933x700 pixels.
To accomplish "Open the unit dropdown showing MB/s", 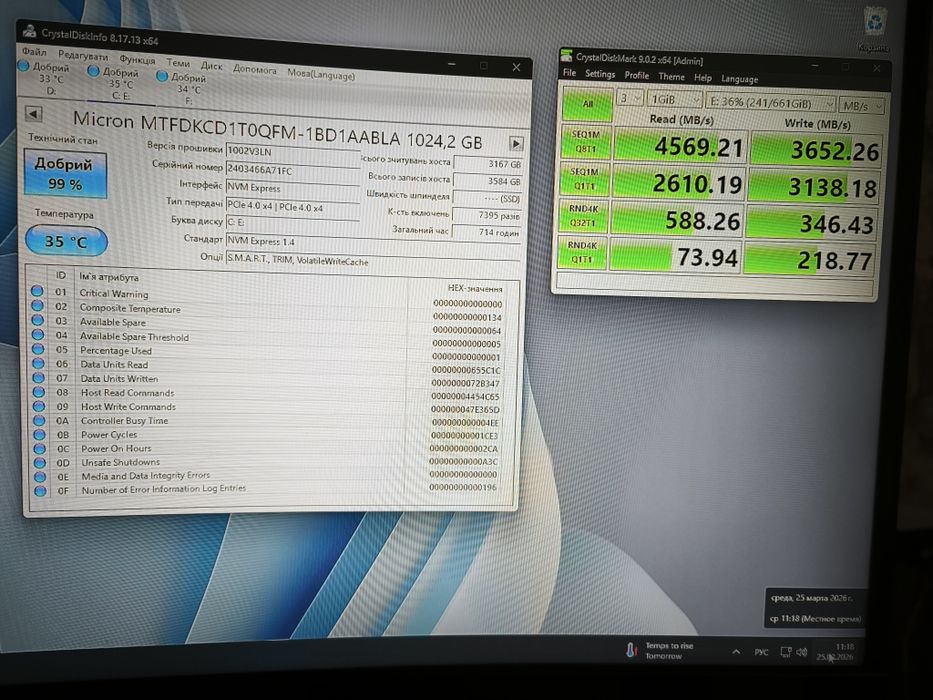I will tap(862, 106).
